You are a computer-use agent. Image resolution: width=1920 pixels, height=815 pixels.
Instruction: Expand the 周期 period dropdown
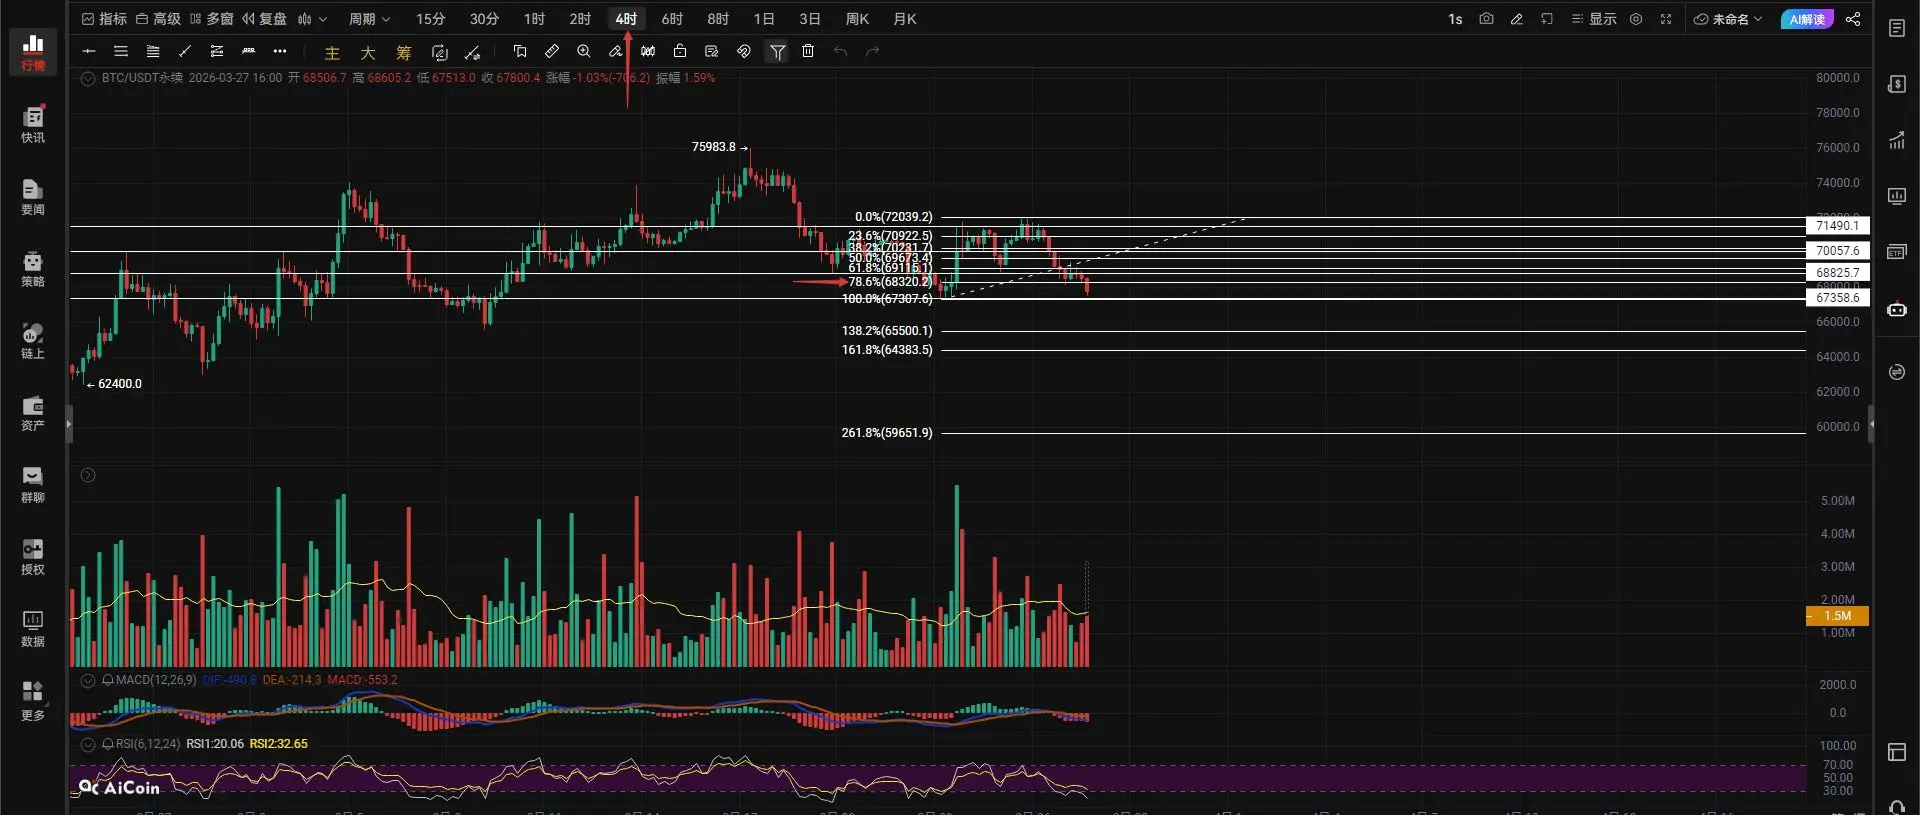pos(369,19)
